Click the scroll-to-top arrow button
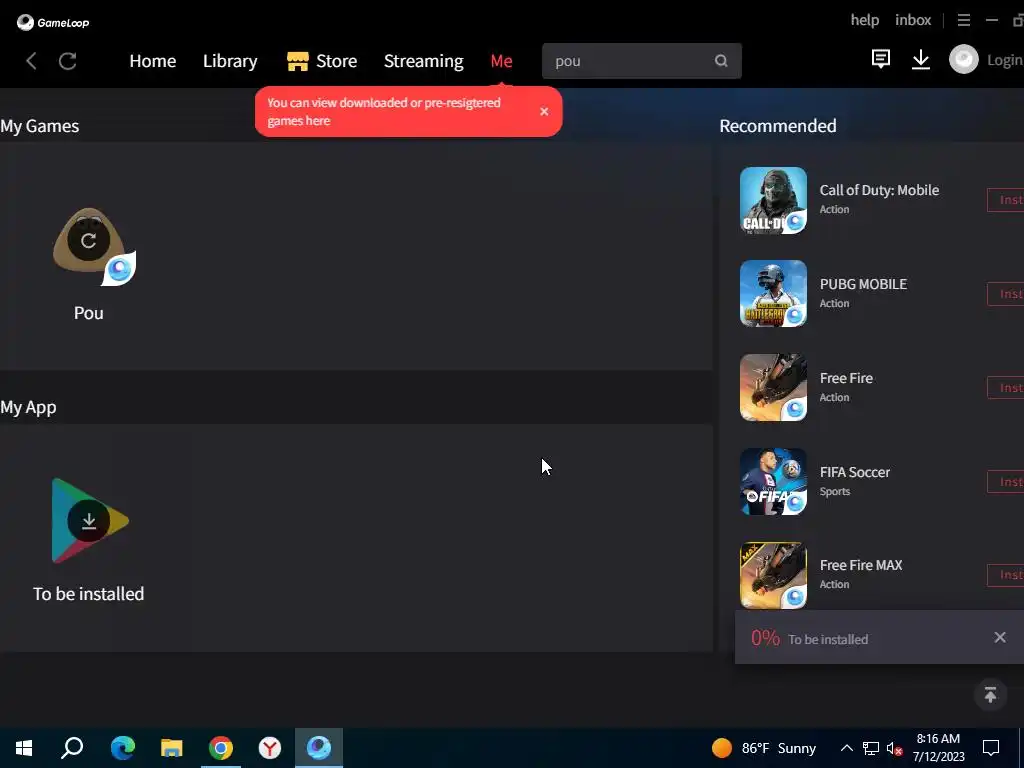 [x=990, y=695]
